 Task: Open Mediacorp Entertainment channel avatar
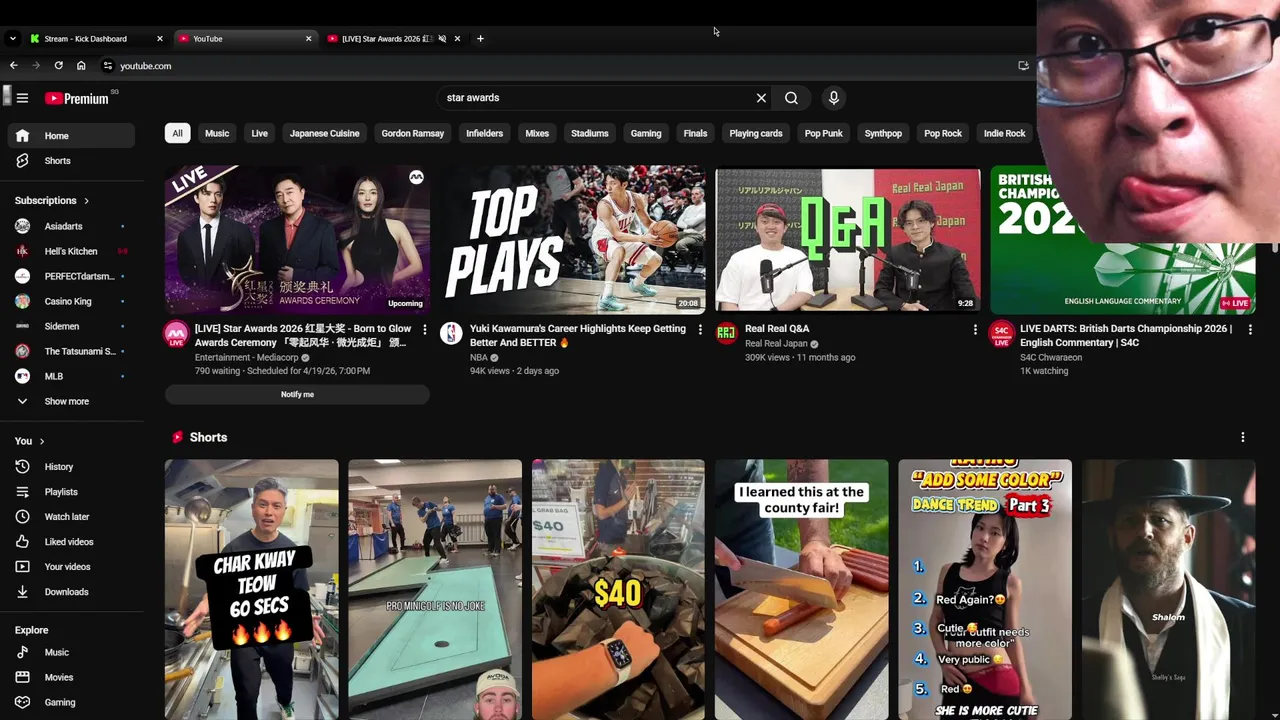(x=176, y=334)
